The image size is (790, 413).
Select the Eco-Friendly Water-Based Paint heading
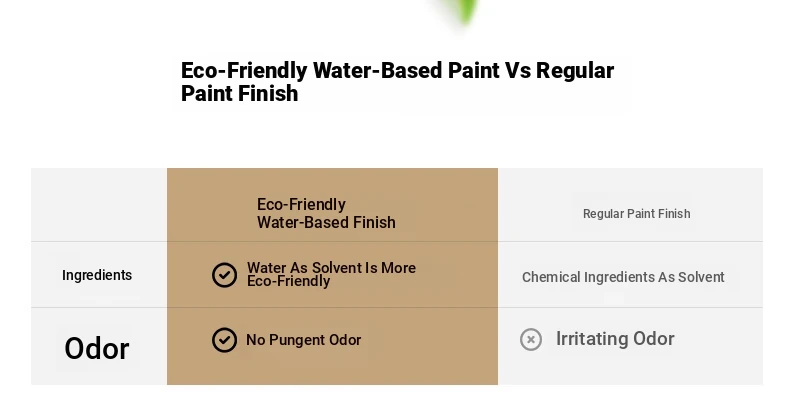tap(397, 82)
